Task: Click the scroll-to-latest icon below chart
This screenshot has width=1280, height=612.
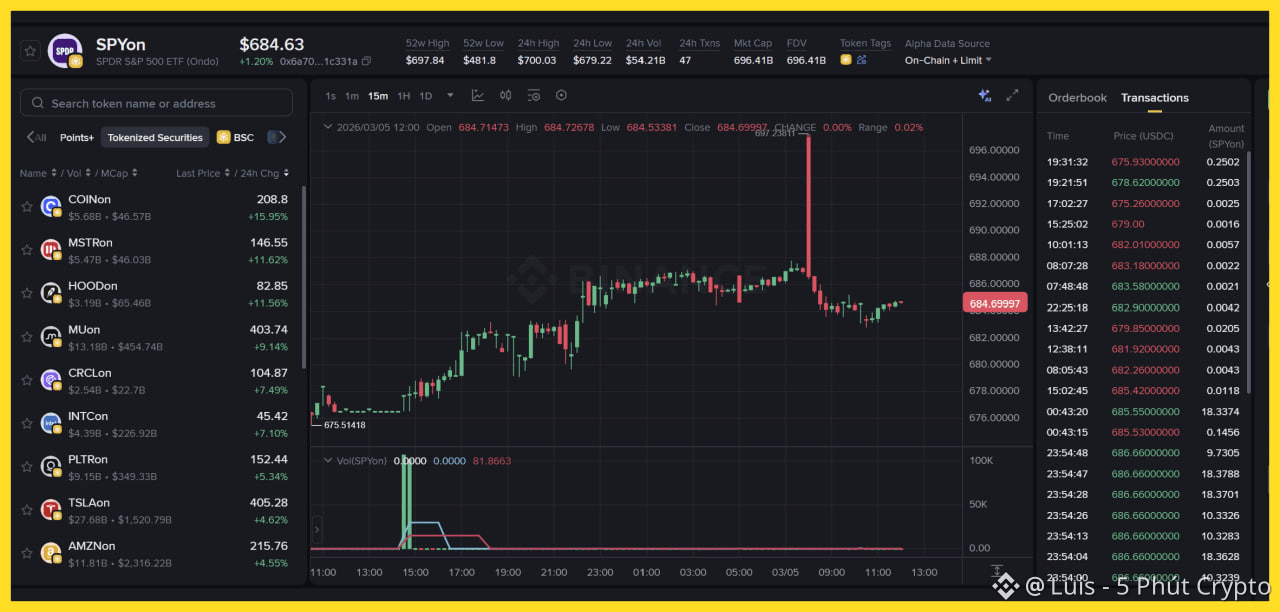Action: (x=997, y=573)
